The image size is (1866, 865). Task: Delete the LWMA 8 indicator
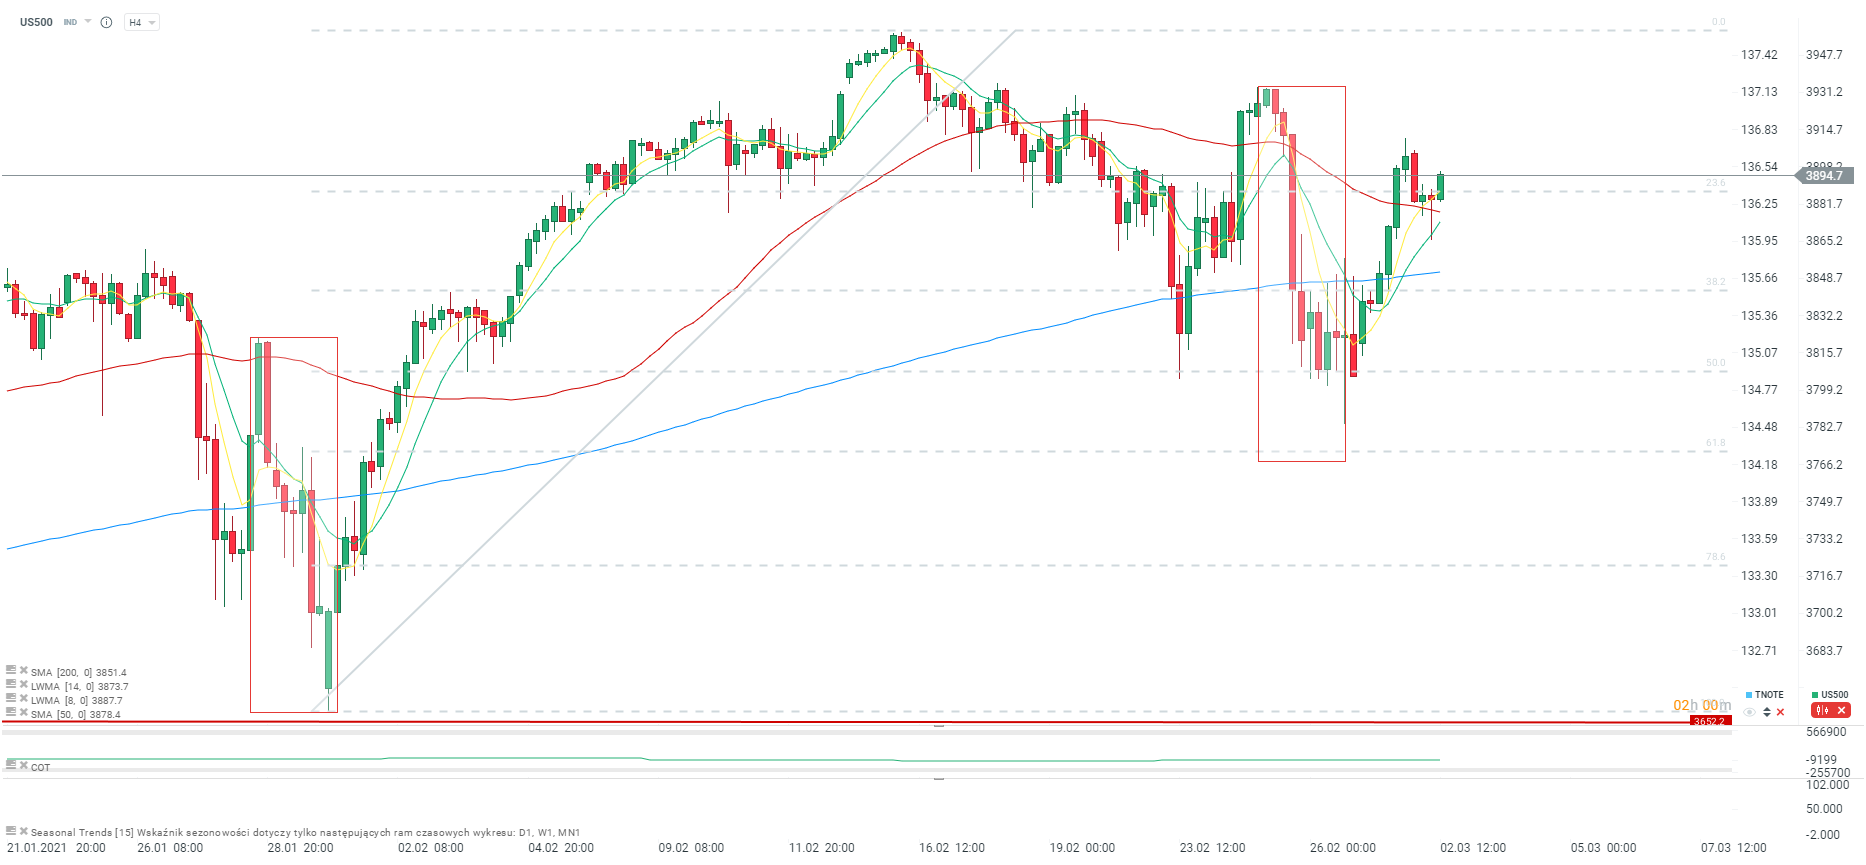pos(23,699)
